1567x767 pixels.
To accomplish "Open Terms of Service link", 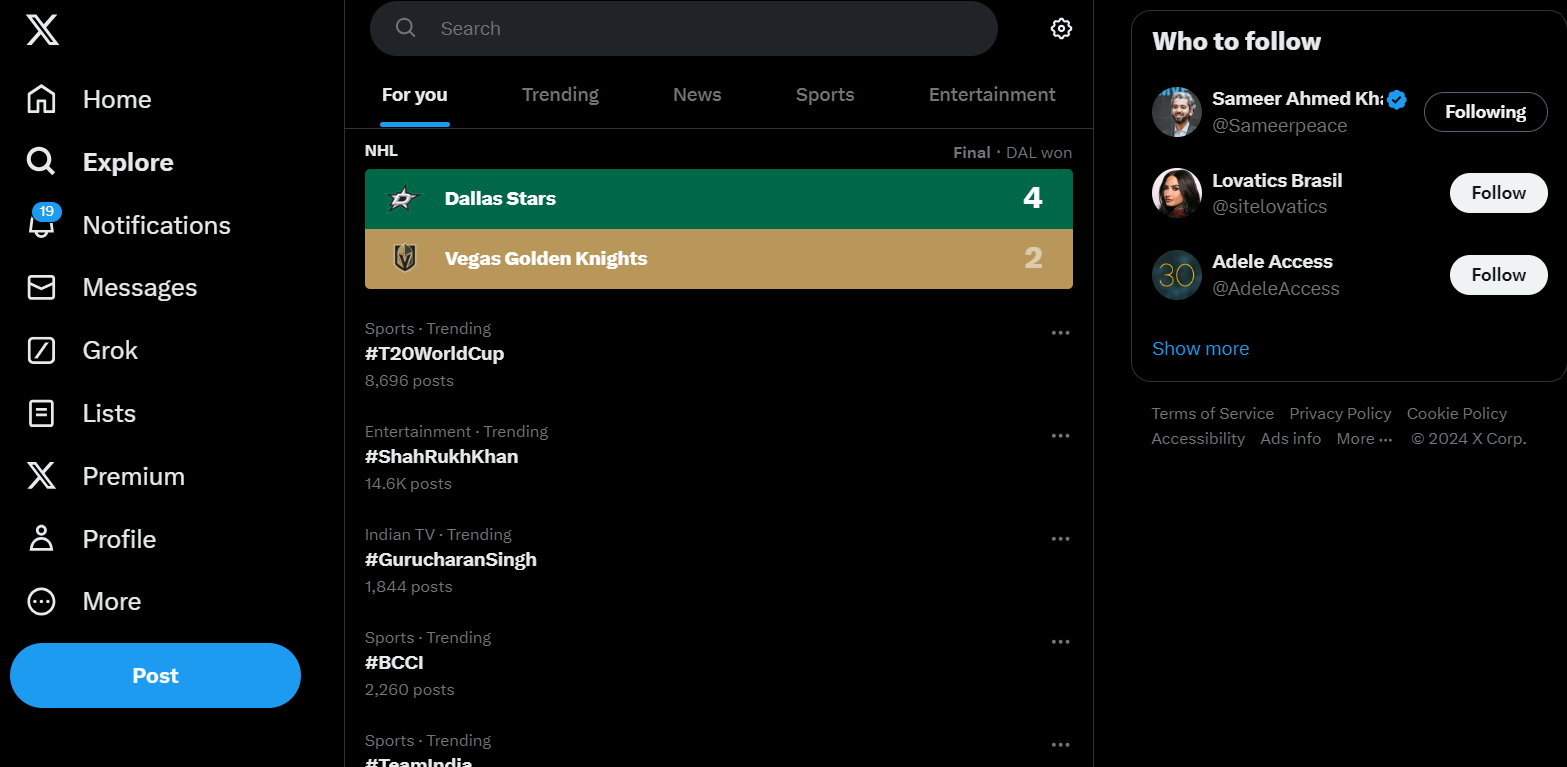I will click(1212, 413).
